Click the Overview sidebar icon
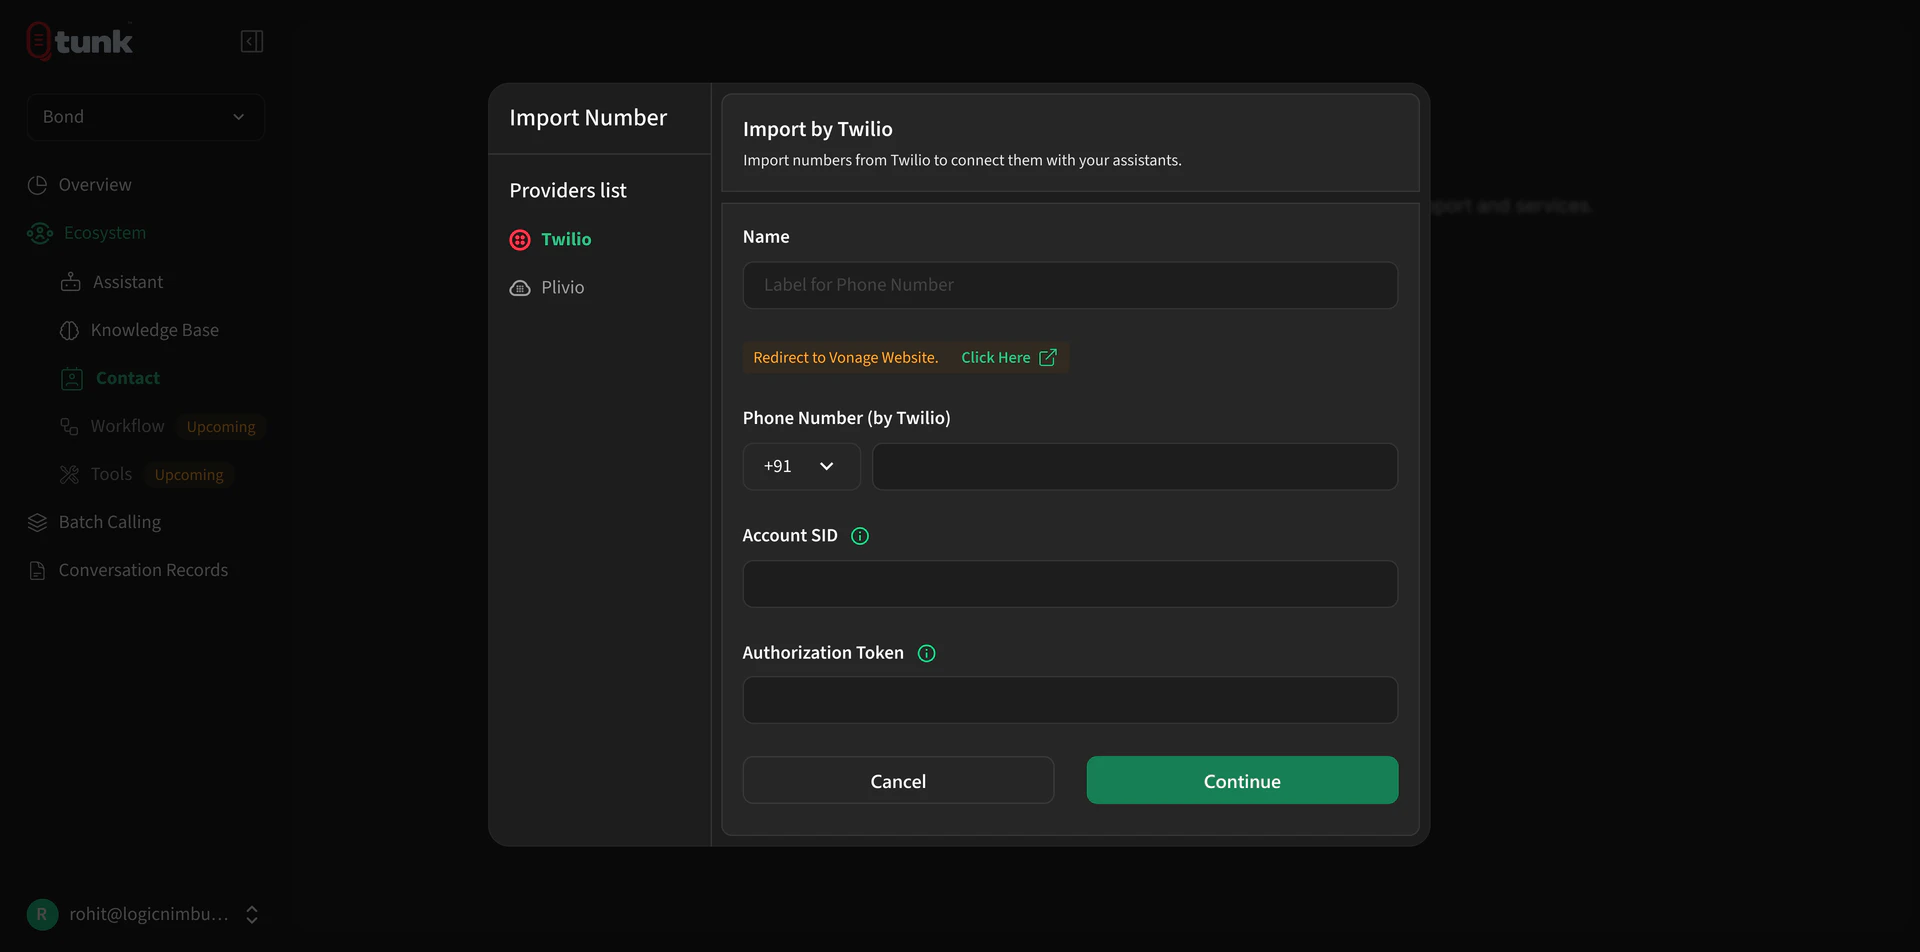This screenshot has height=952, width=1920. 37,185
